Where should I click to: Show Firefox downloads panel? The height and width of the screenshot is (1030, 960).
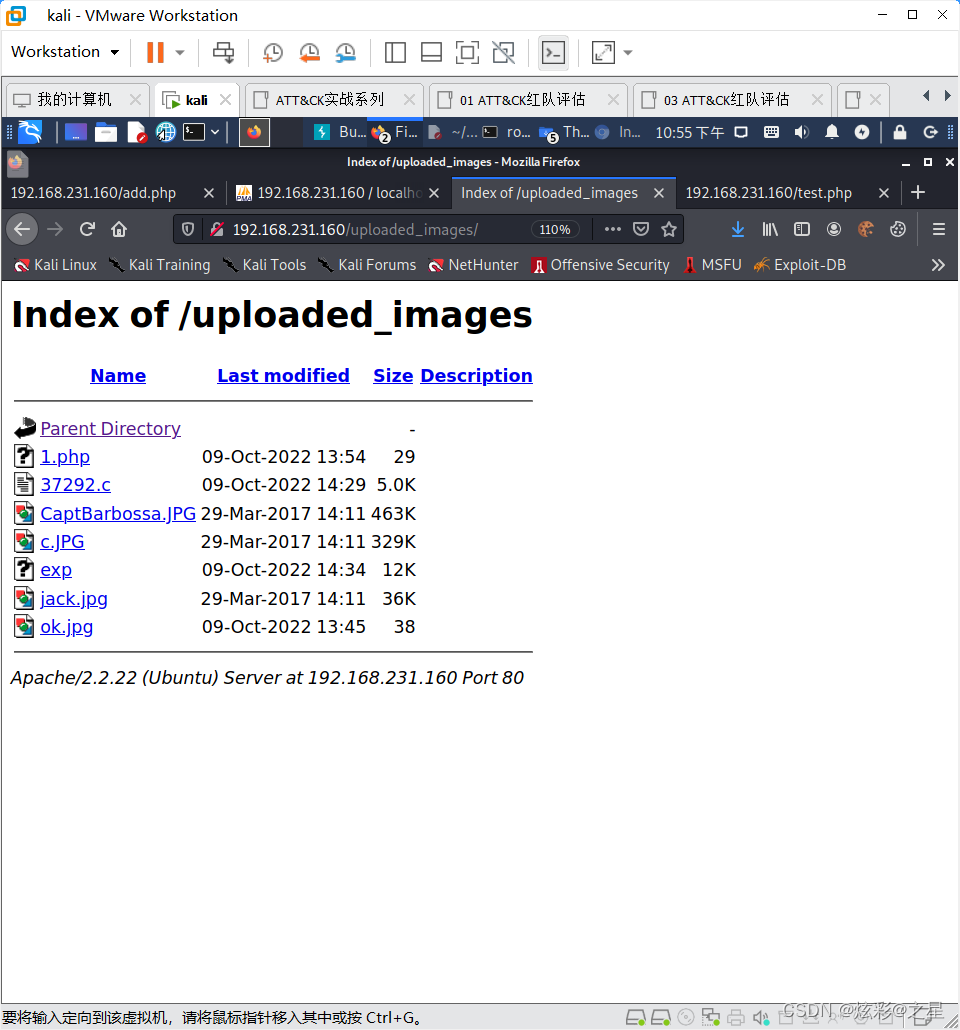click(x=738, y=229)
